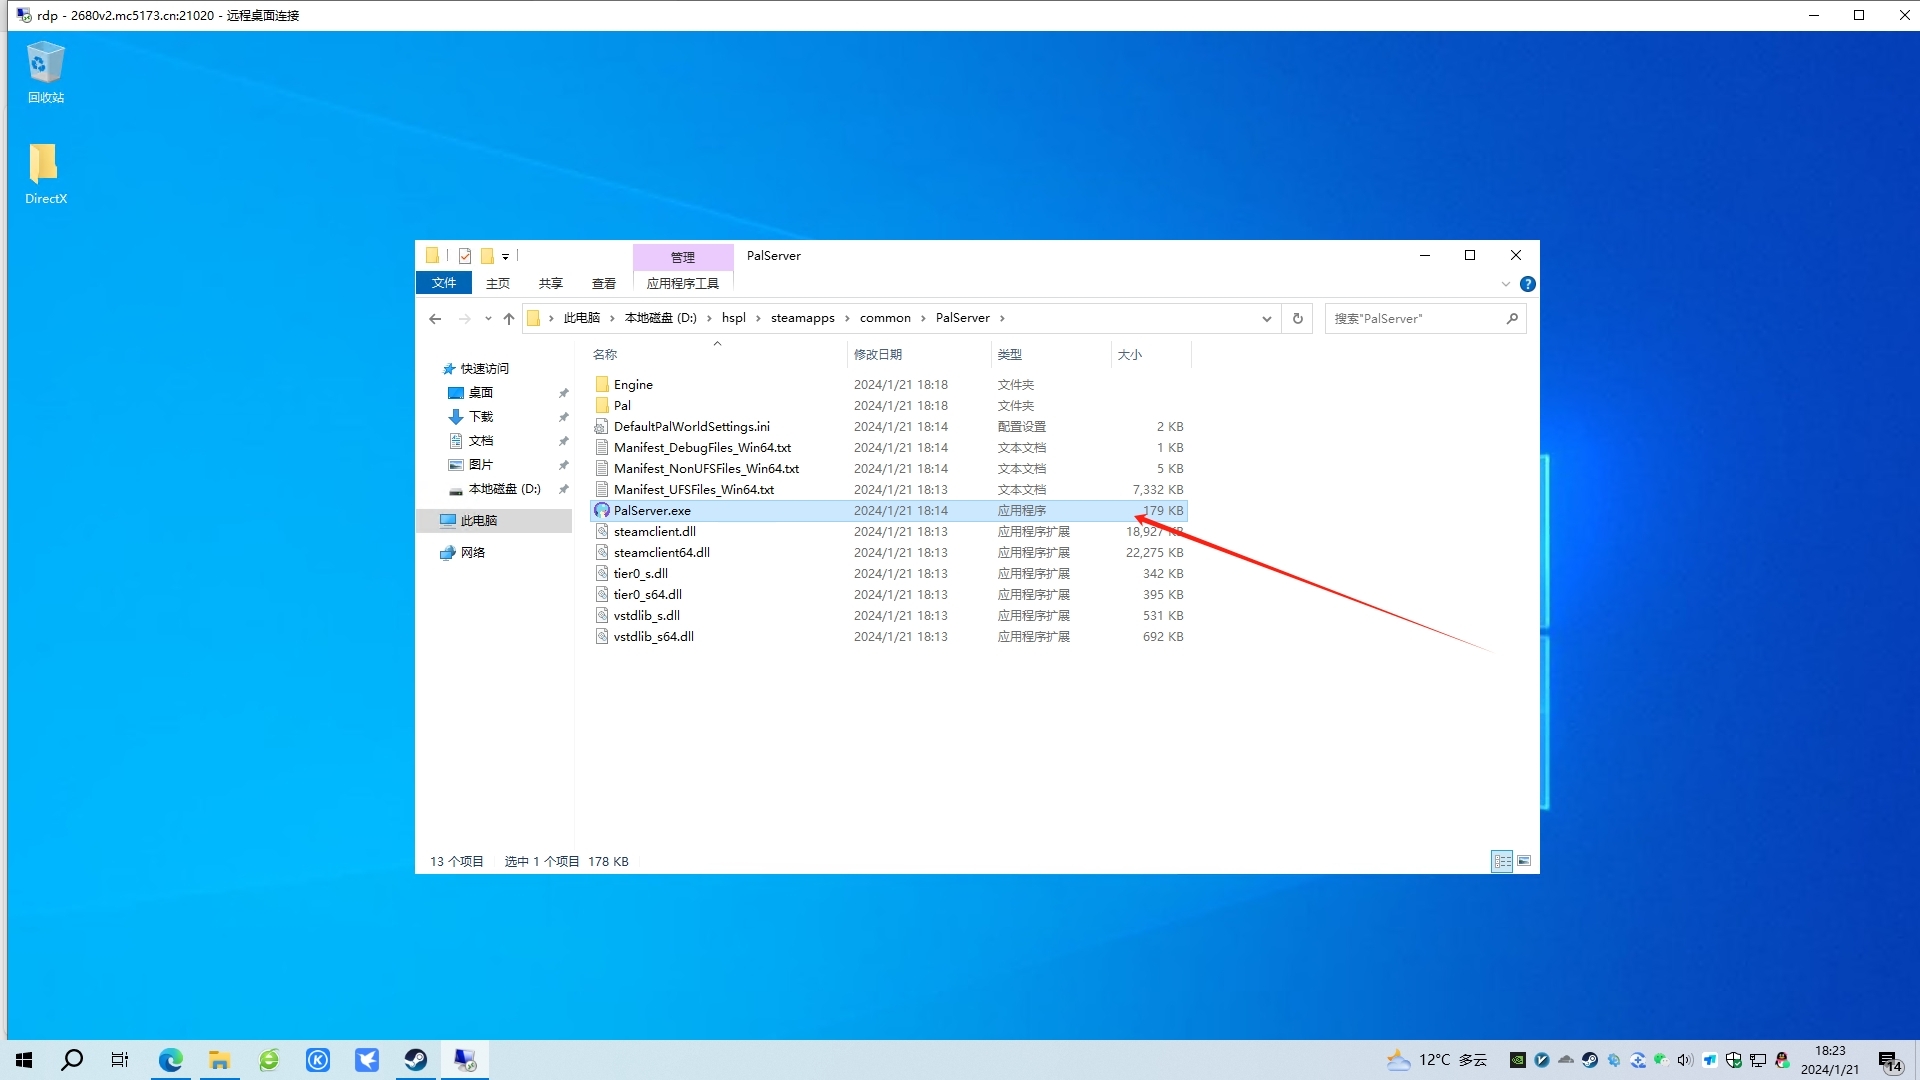Click the search magnifier icon
Viewport: 1920px width, 1080px height.
click(x=1512, y=319)
